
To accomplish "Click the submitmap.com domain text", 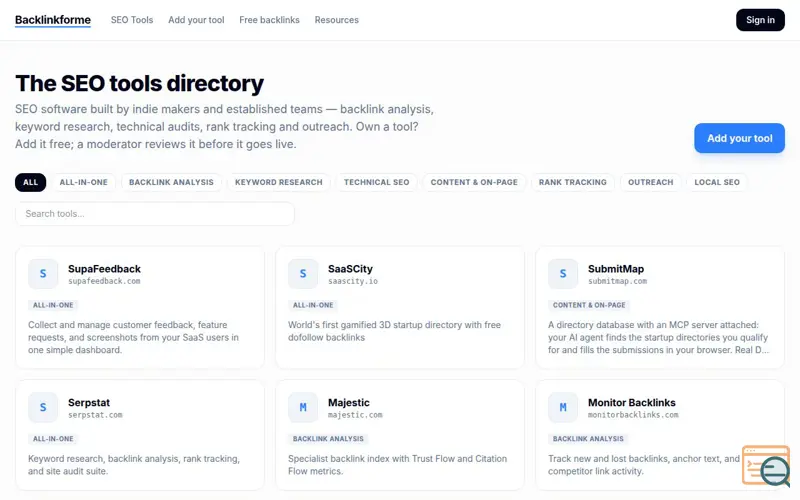I will [x=617, y=281].
